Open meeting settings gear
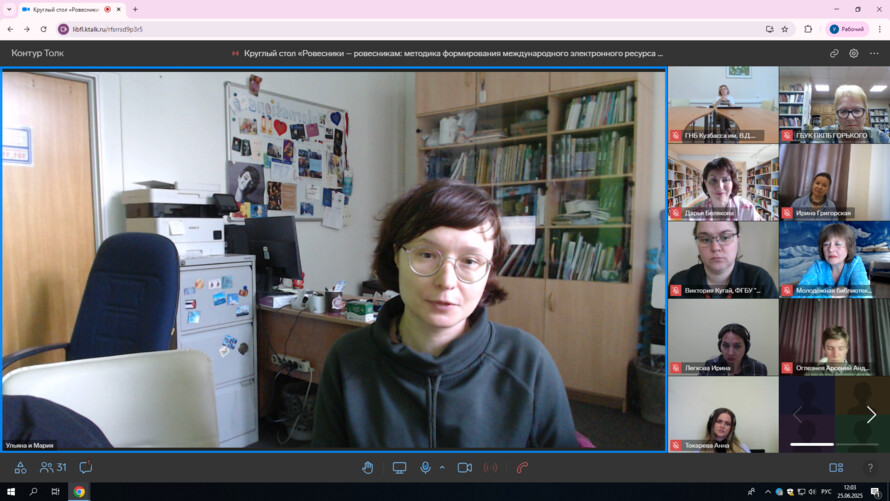The height and width of the screenshot is (501, 890). pos(854,53)
